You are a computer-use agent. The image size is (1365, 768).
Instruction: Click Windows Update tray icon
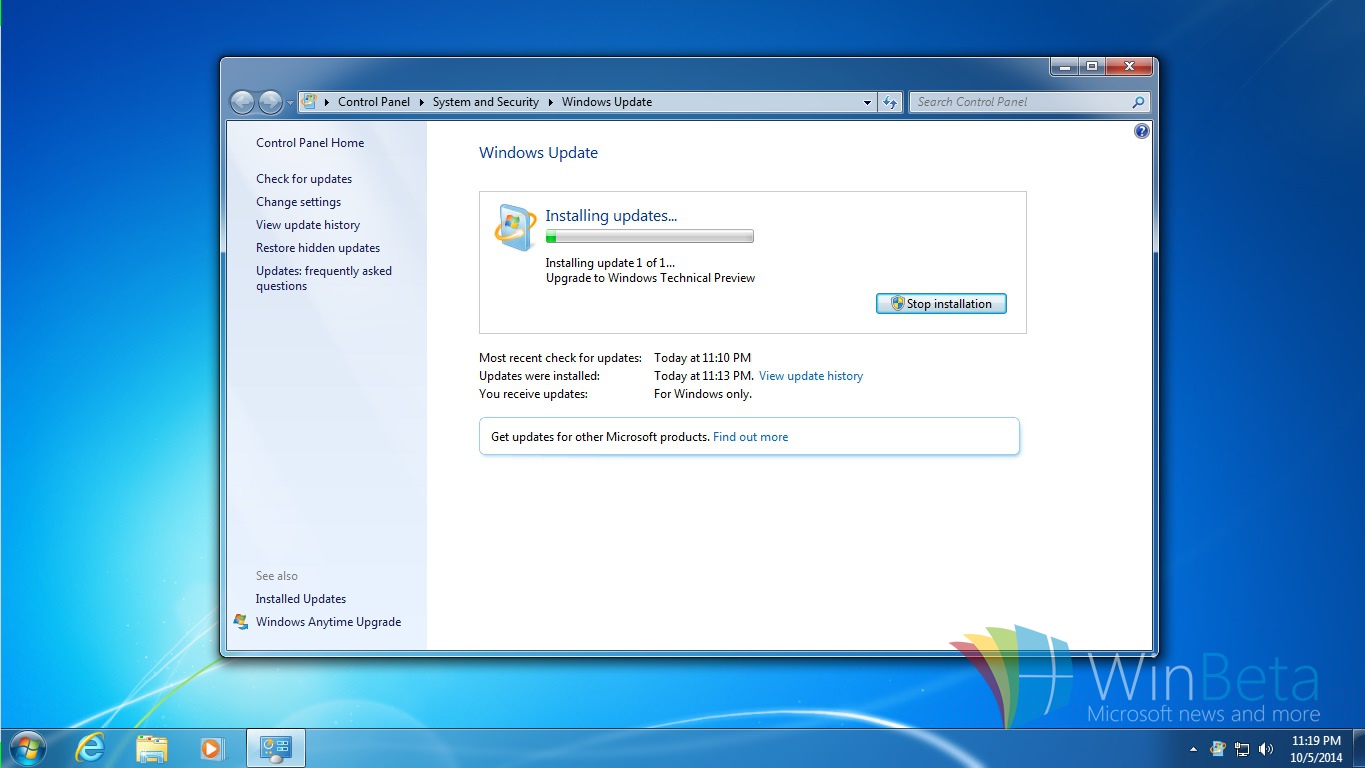point(1218,749)
